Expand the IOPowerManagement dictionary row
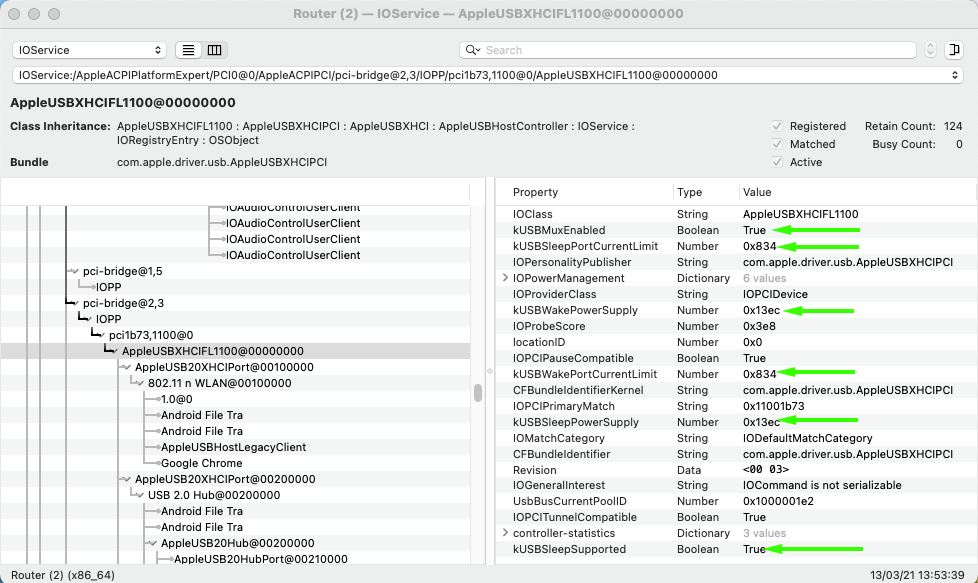 click(505, 278)
